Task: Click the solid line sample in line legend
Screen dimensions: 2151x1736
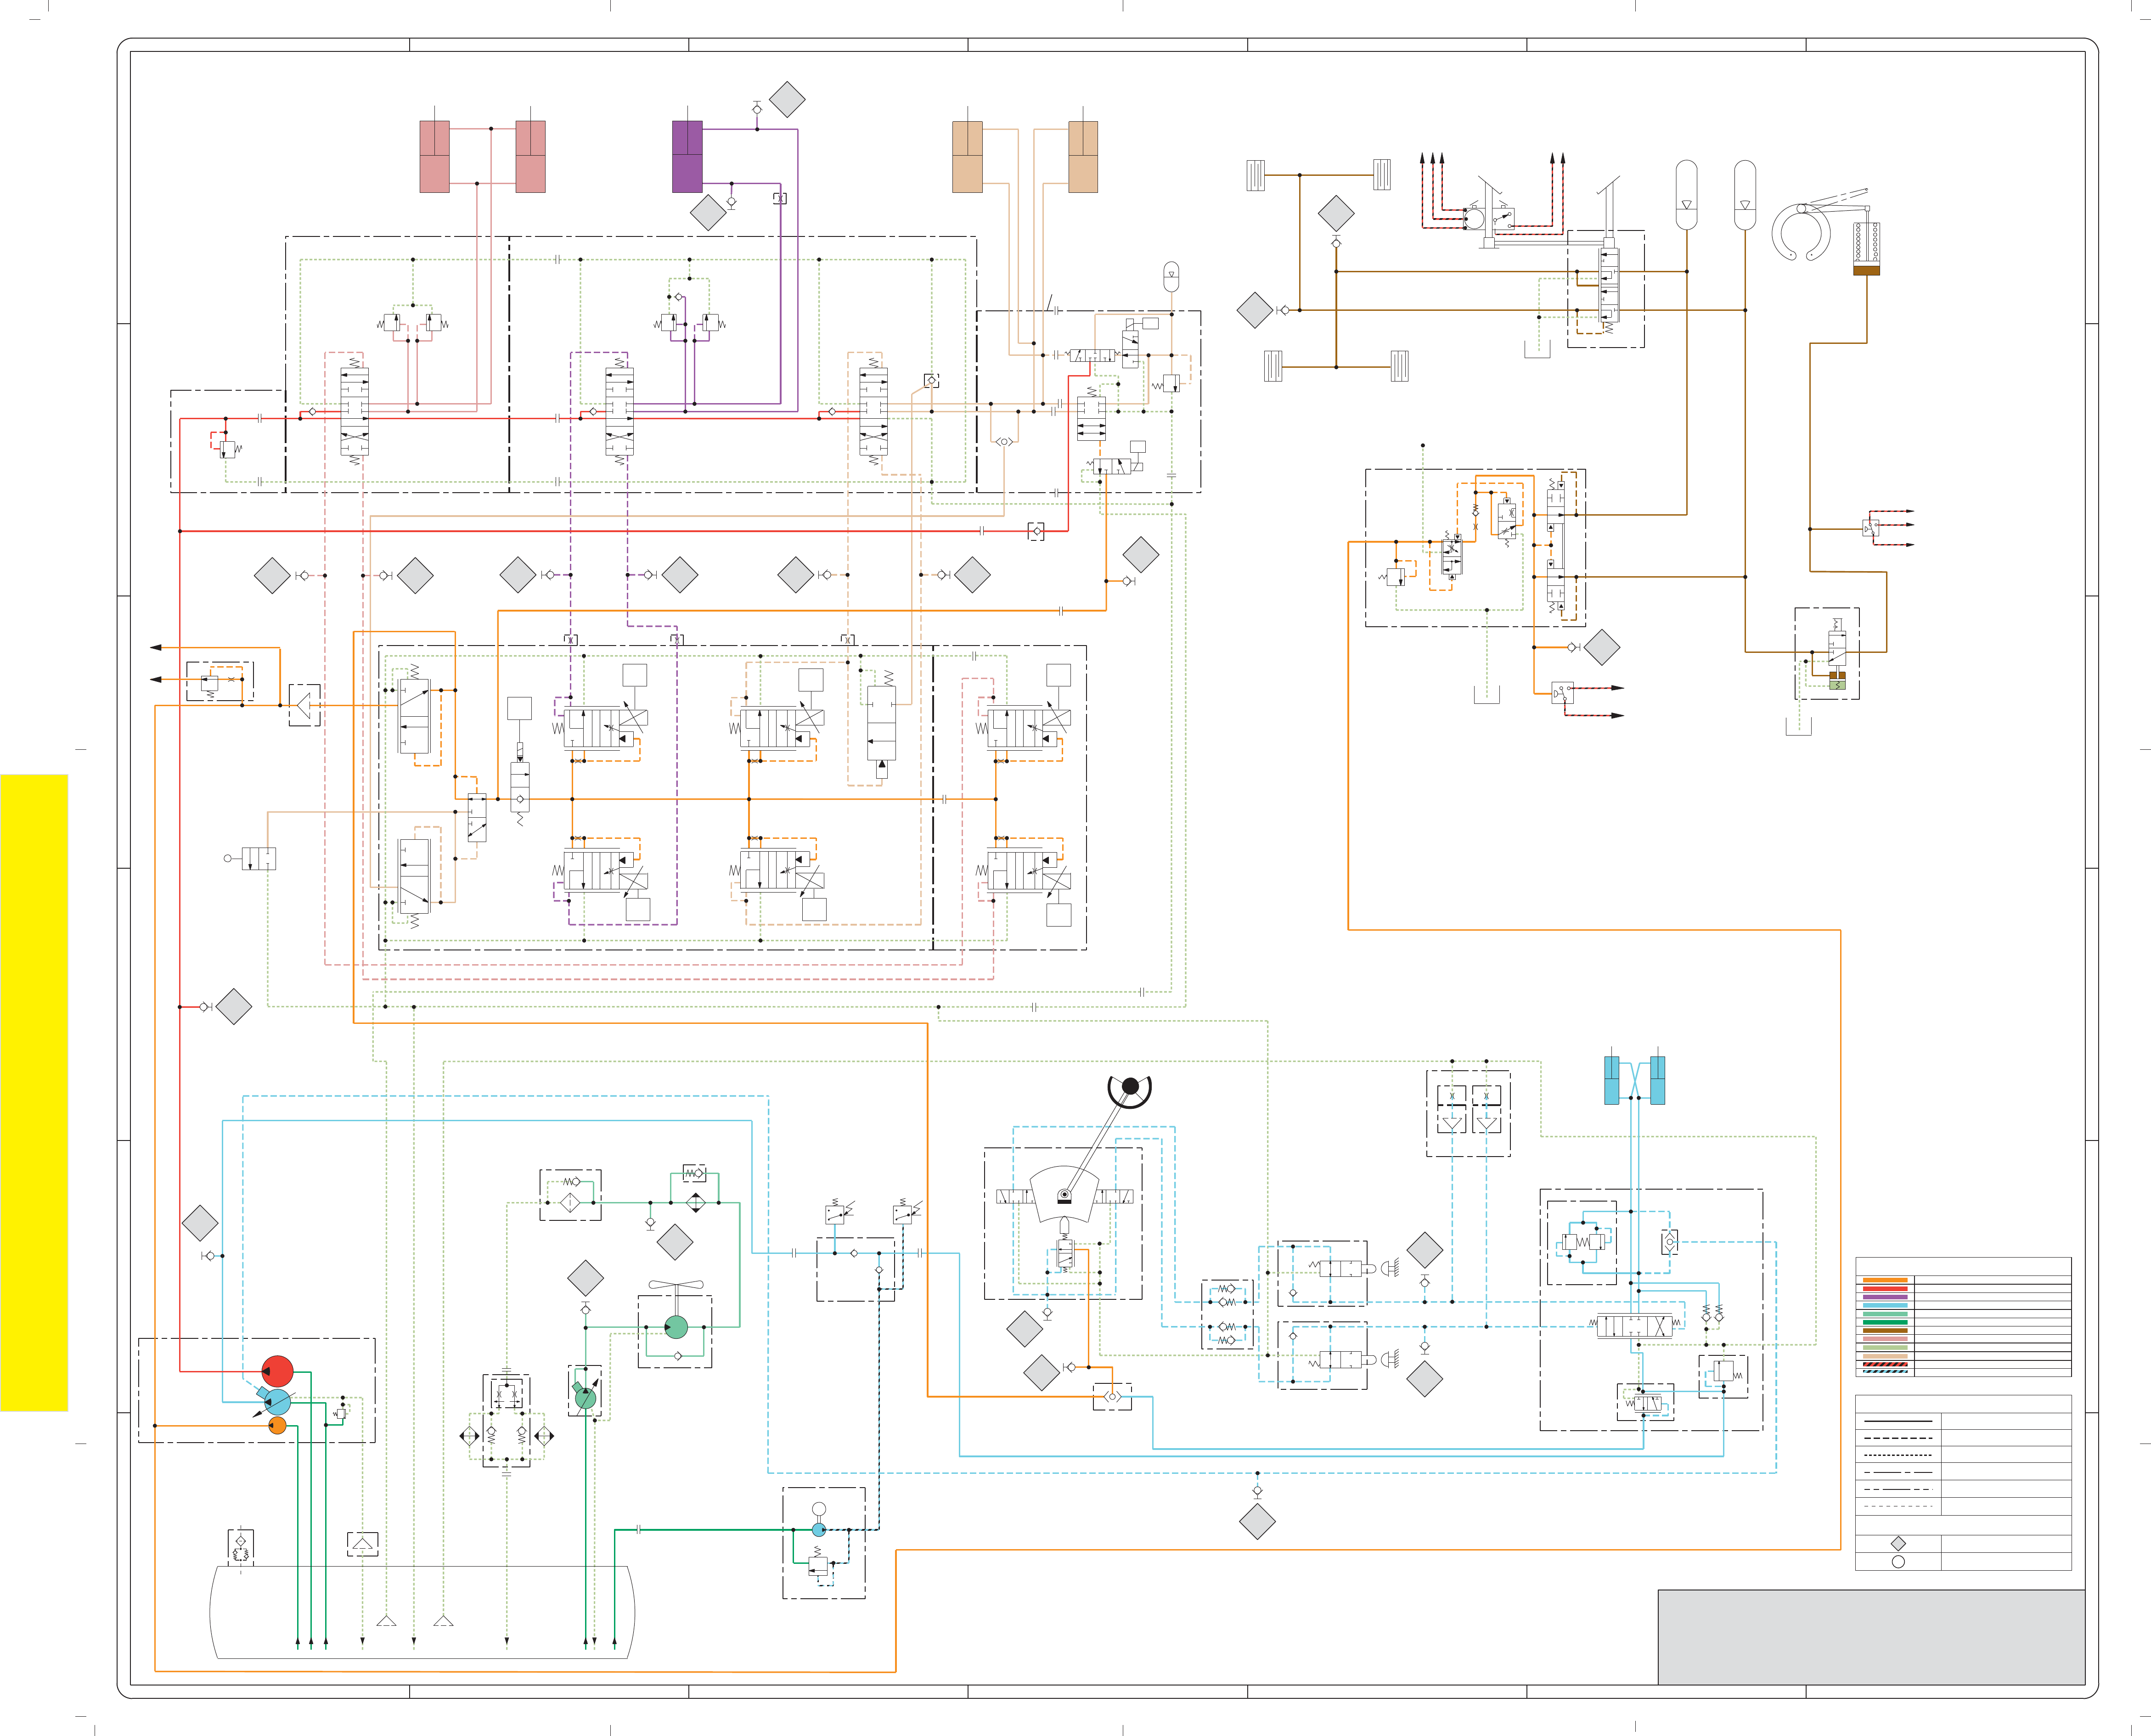Action: point(1898,1421)
